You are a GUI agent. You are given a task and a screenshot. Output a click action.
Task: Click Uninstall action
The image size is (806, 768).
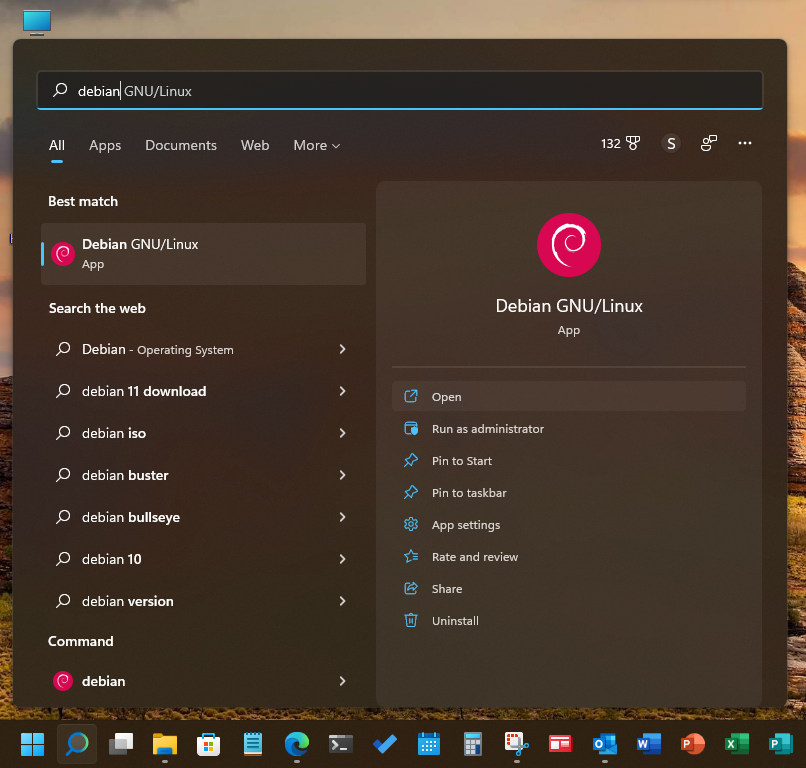(x=569, y=620)
